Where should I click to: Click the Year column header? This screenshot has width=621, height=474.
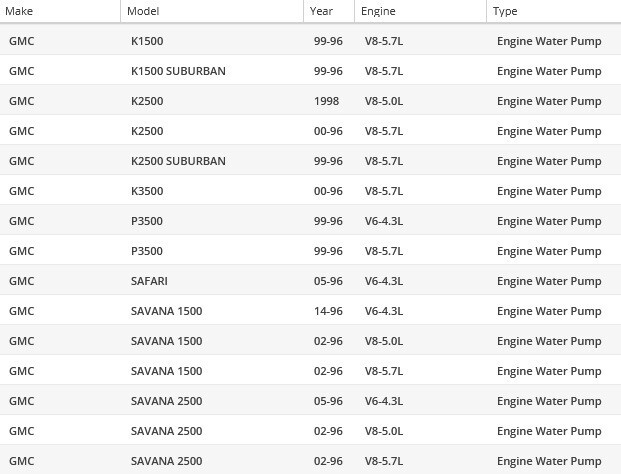[x=321, y=11]
